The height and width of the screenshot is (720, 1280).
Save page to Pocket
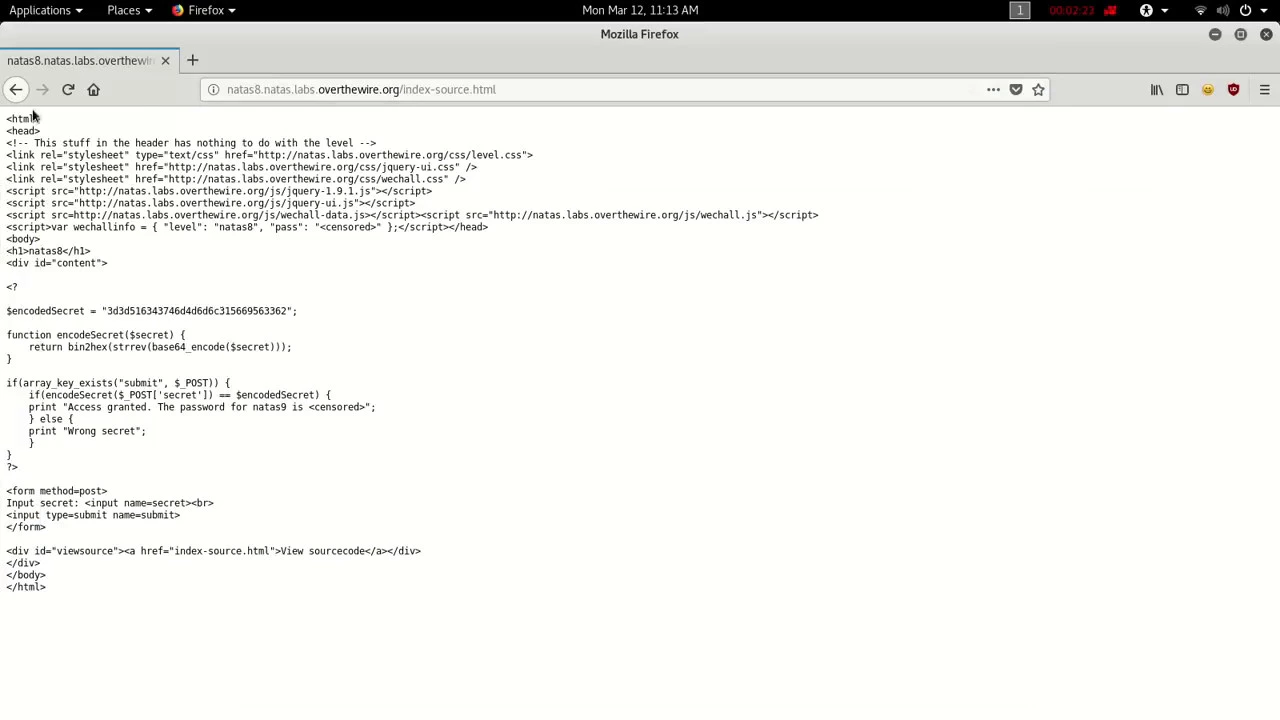pyautogui.click(x=1016, y=90)
